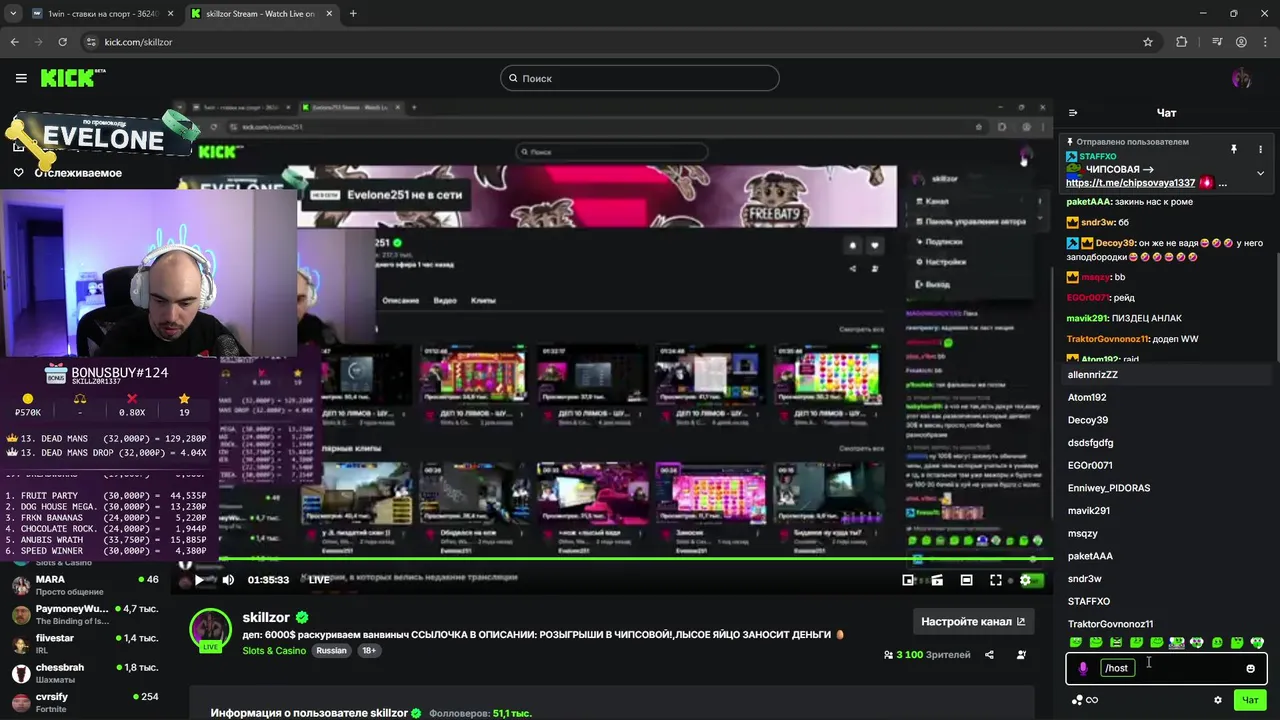
Task: Play the stream video
Action: tap(199, 580)
